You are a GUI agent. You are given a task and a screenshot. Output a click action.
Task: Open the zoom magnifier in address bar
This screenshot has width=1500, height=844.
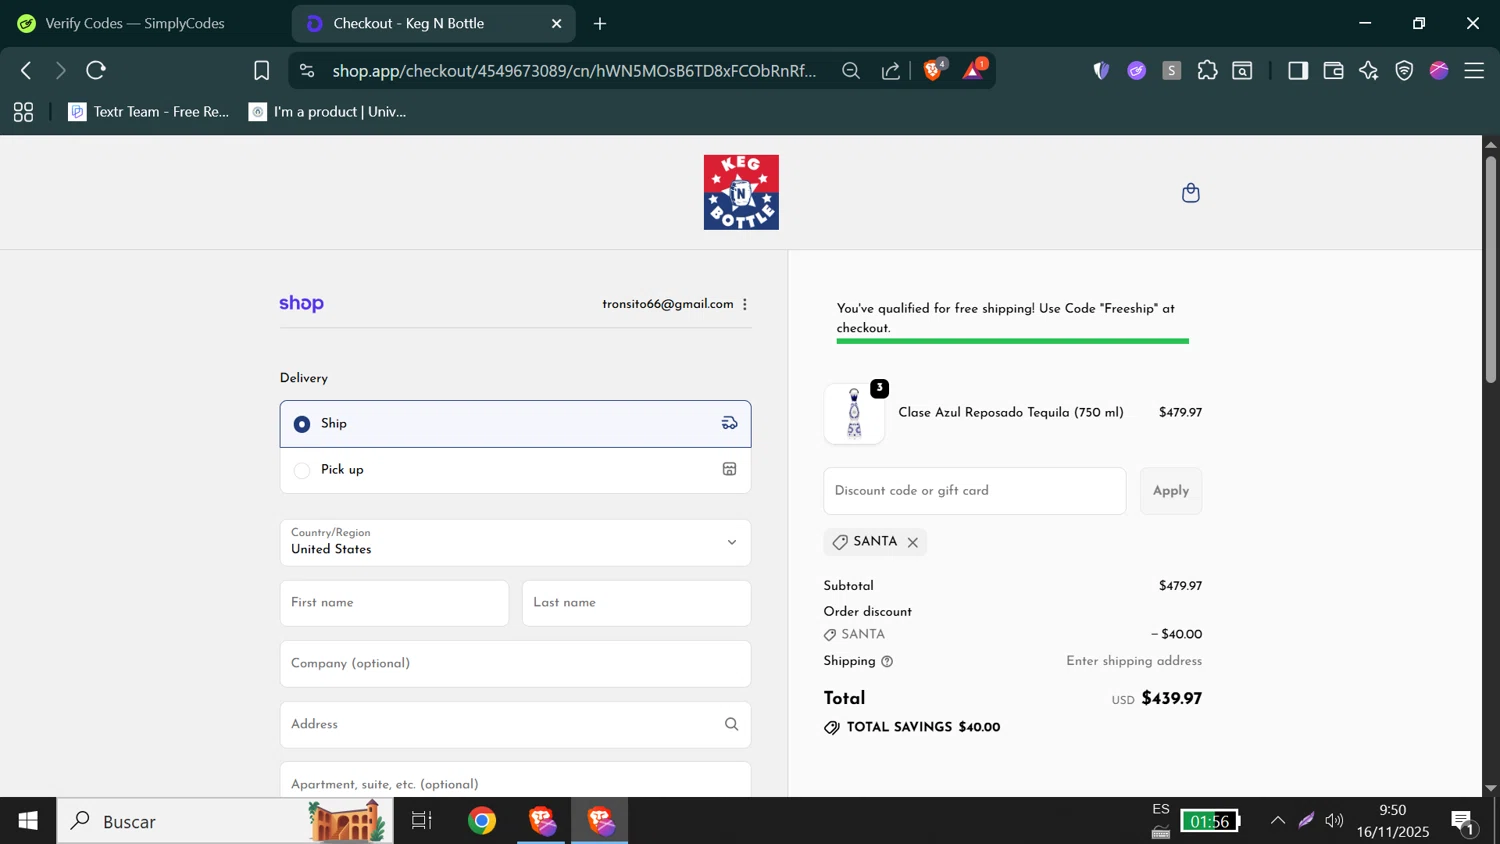[851, 70]
